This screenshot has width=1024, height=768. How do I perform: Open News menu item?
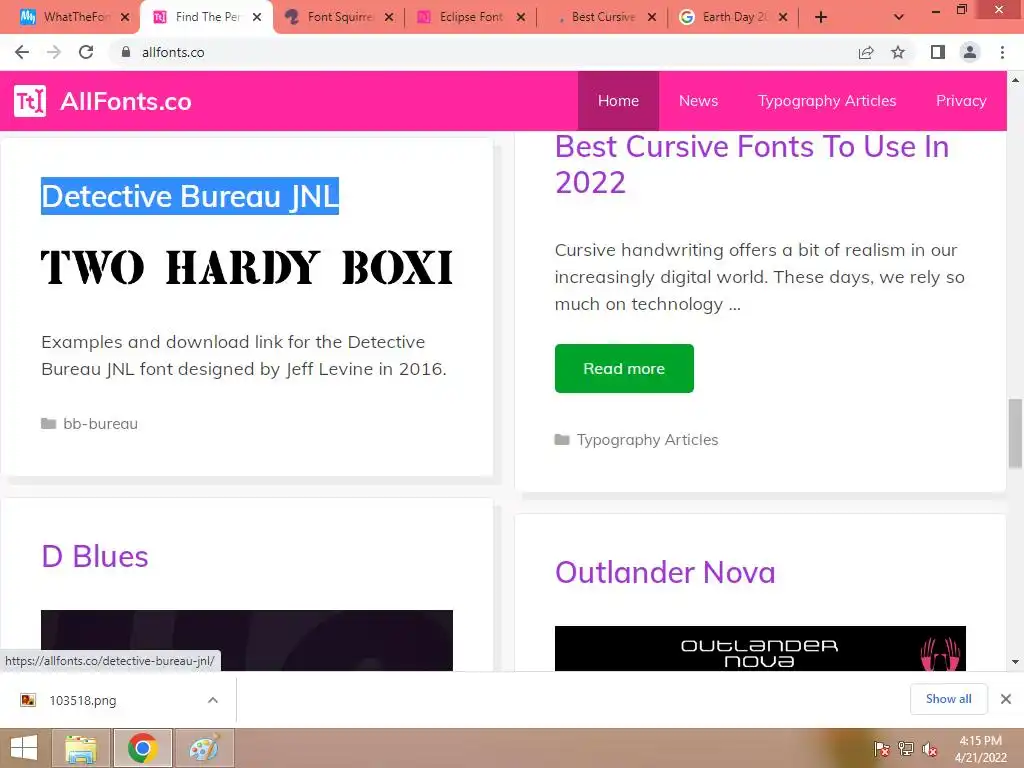pos(698,101)
